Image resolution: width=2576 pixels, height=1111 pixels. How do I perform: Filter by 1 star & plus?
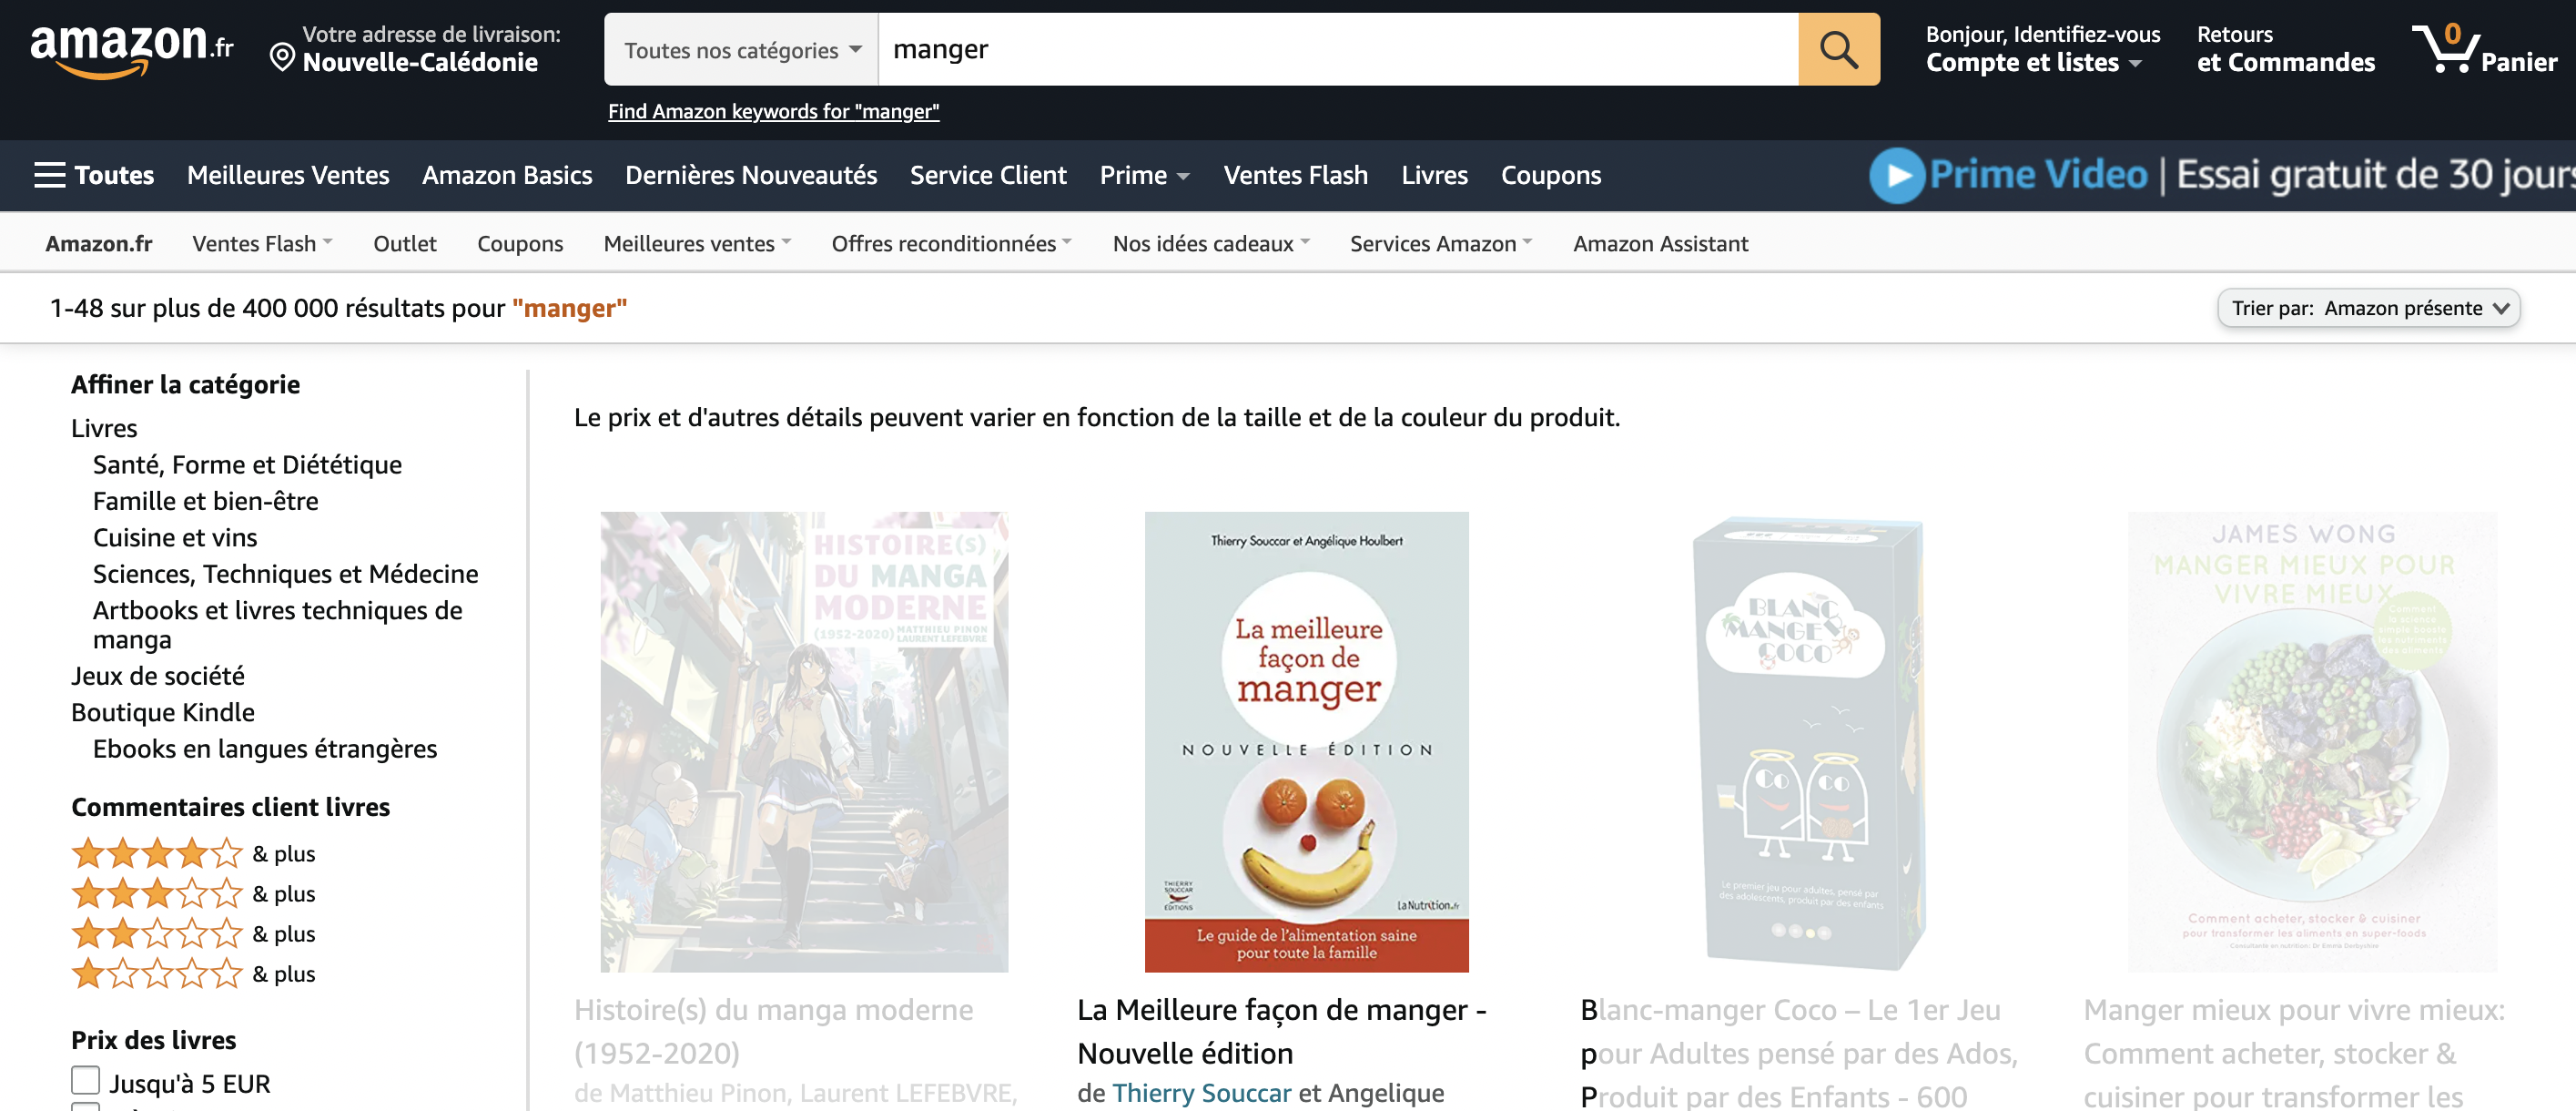tap(193, 973)
